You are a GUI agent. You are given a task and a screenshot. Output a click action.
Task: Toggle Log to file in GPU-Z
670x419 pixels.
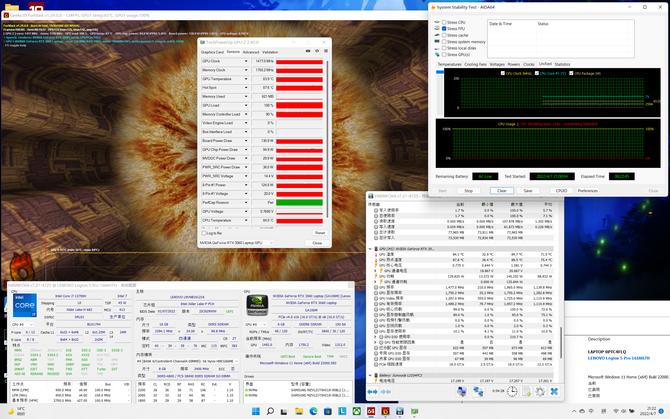tap(206, 232)
